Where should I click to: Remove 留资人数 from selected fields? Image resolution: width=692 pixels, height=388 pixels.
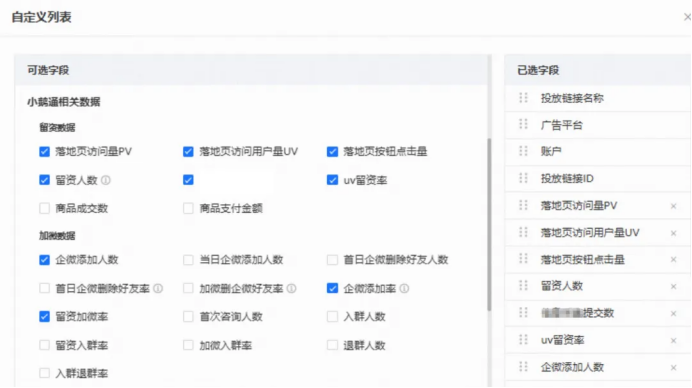[673, 286]
